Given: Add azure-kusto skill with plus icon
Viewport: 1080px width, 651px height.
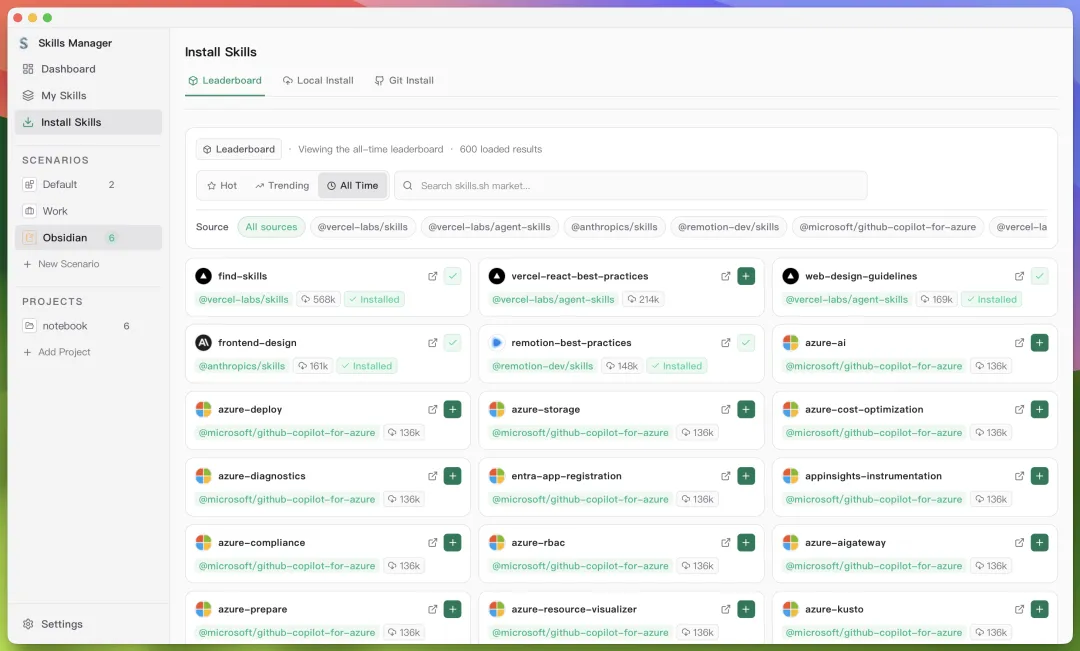Looking at the screenshot, I should [x=1039, y=609].
